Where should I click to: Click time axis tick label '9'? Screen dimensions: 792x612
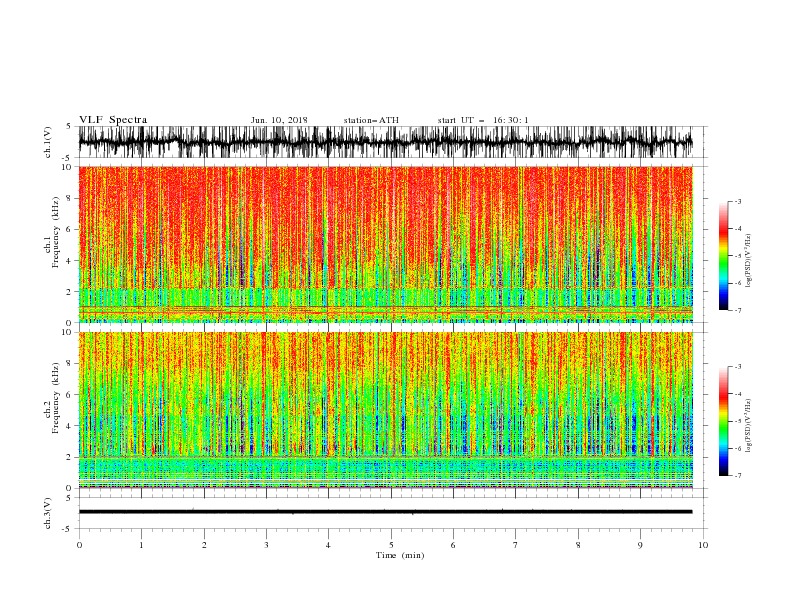click(640, 545)
